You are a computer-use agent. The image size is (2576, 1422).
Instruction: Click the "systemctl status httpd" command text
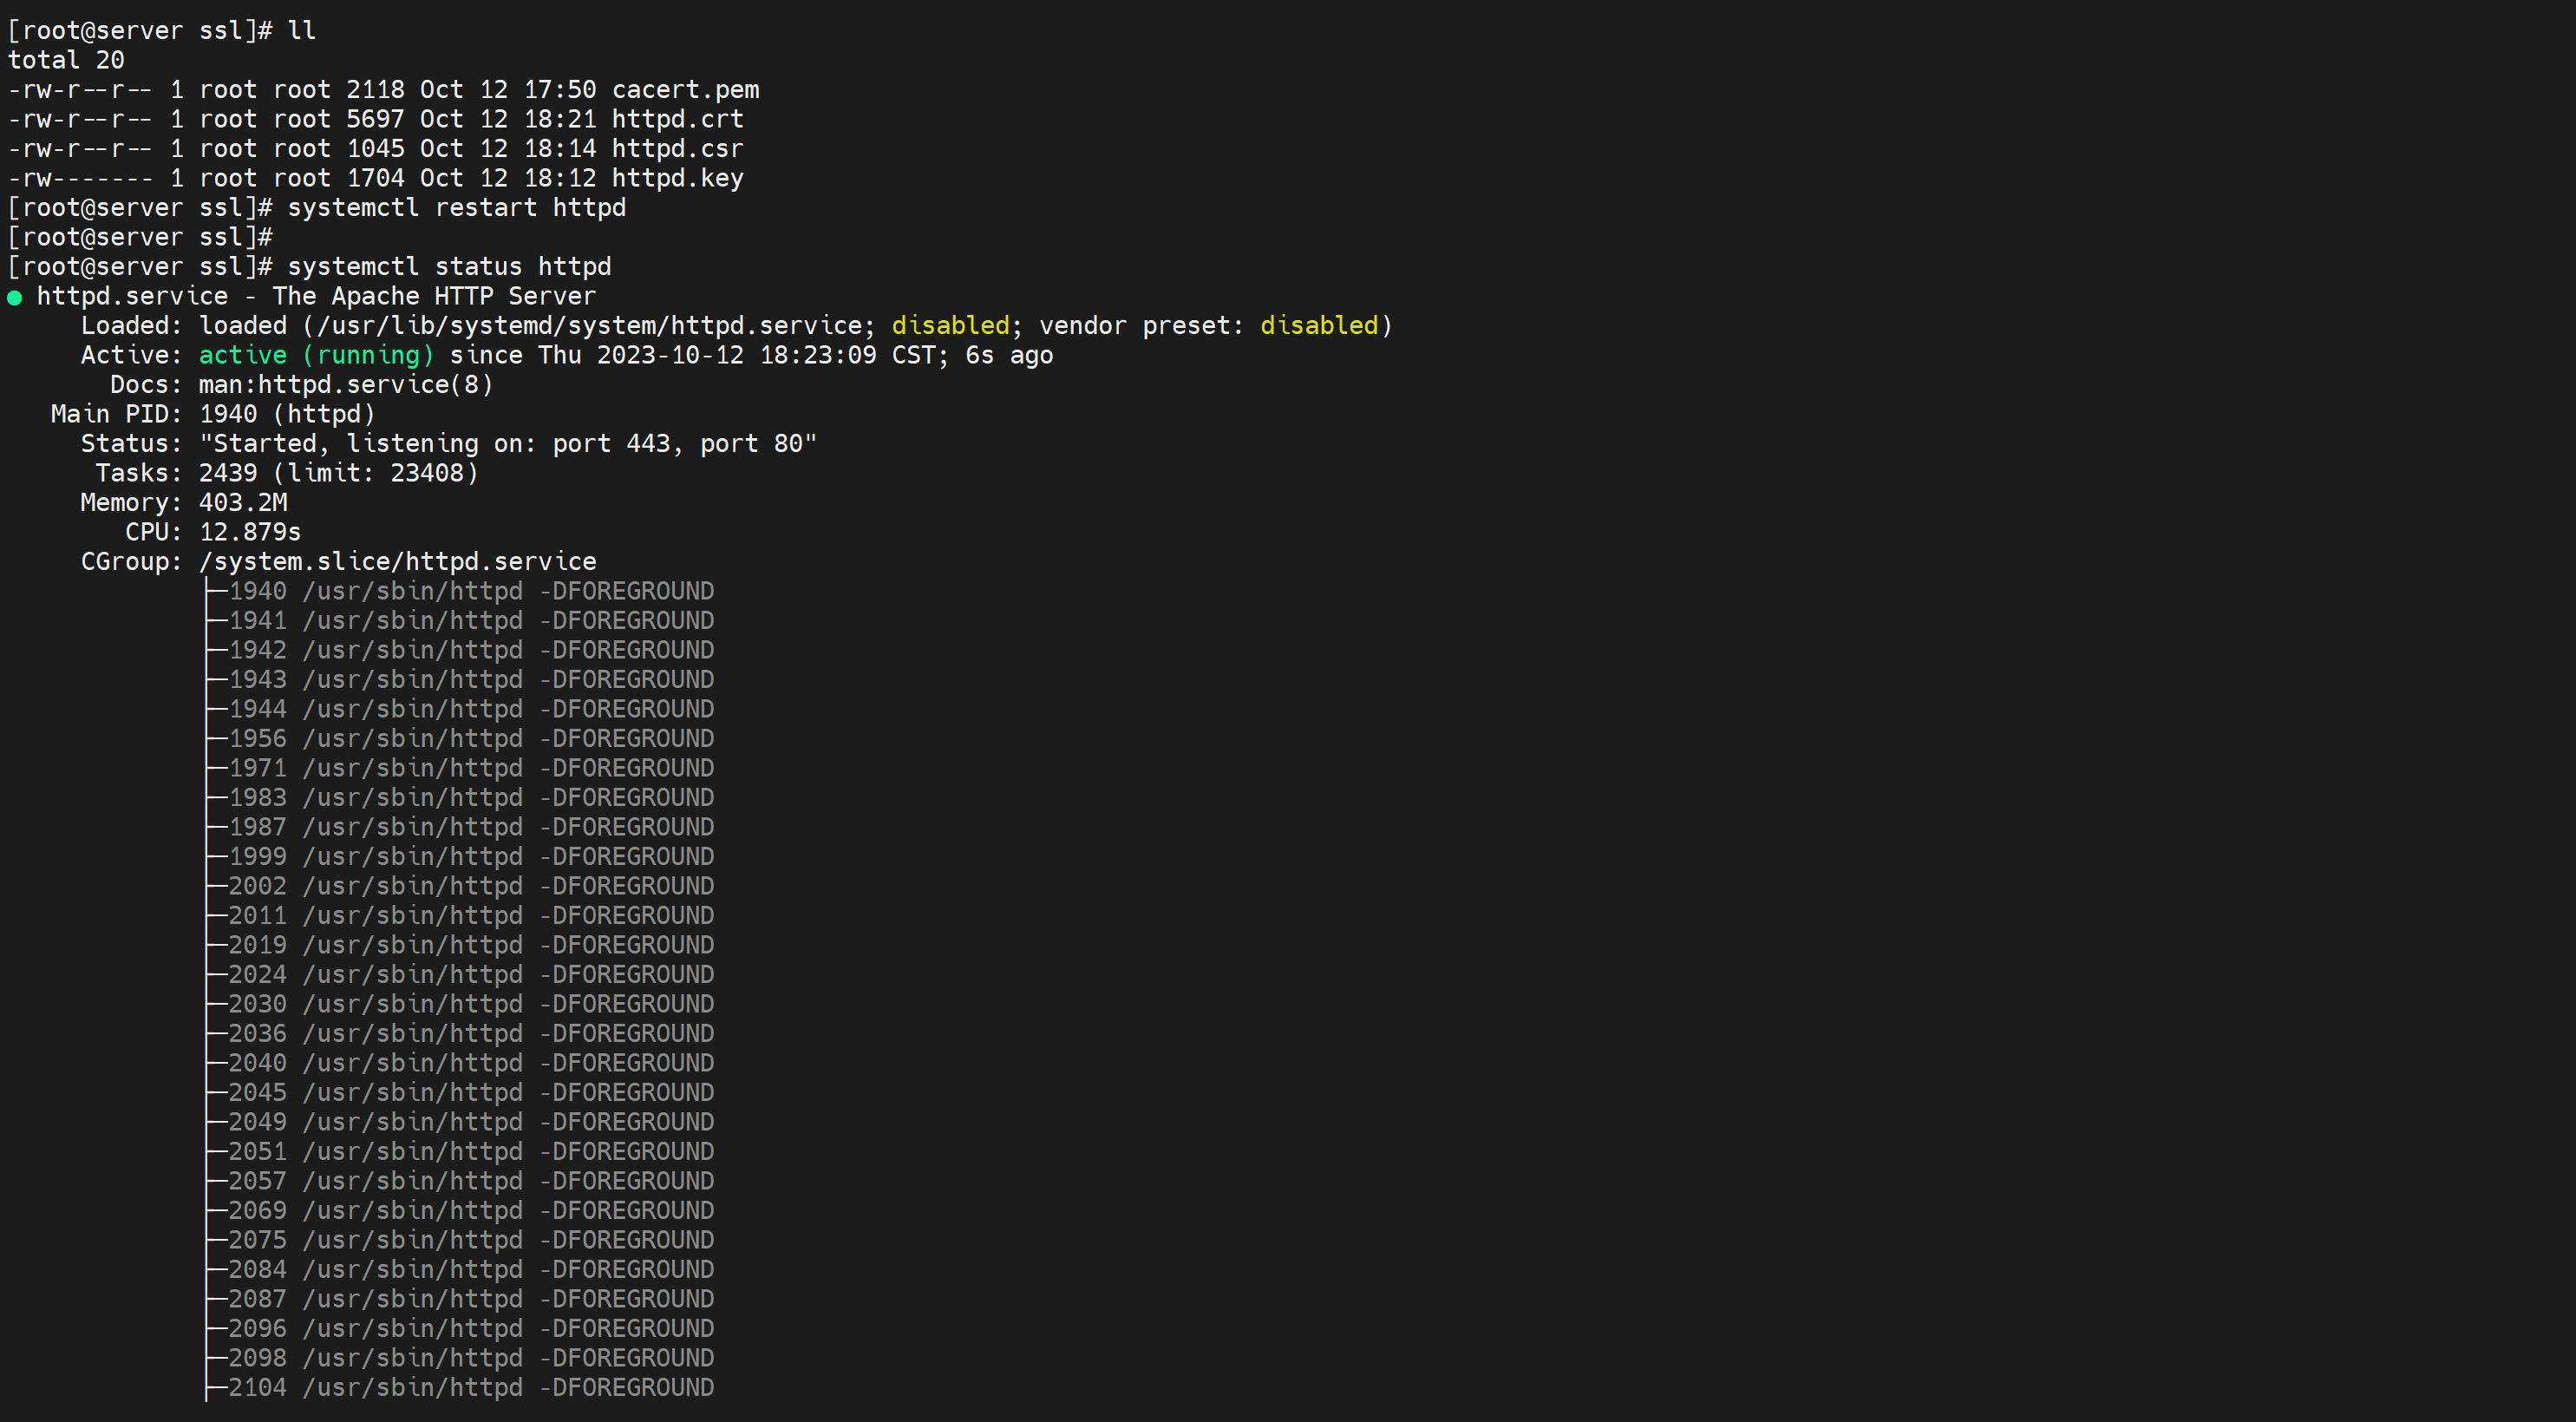(x=449, y=267)
